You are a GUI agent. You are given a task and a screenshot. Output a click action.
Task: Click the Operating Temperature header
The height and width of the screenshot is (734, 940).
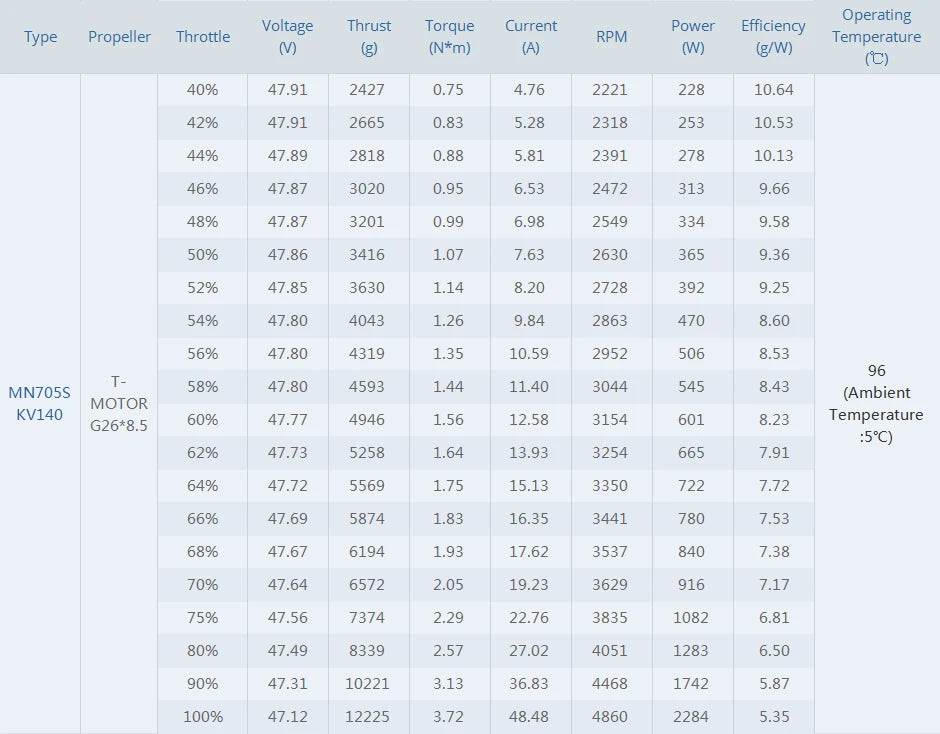tap(877, 37)
